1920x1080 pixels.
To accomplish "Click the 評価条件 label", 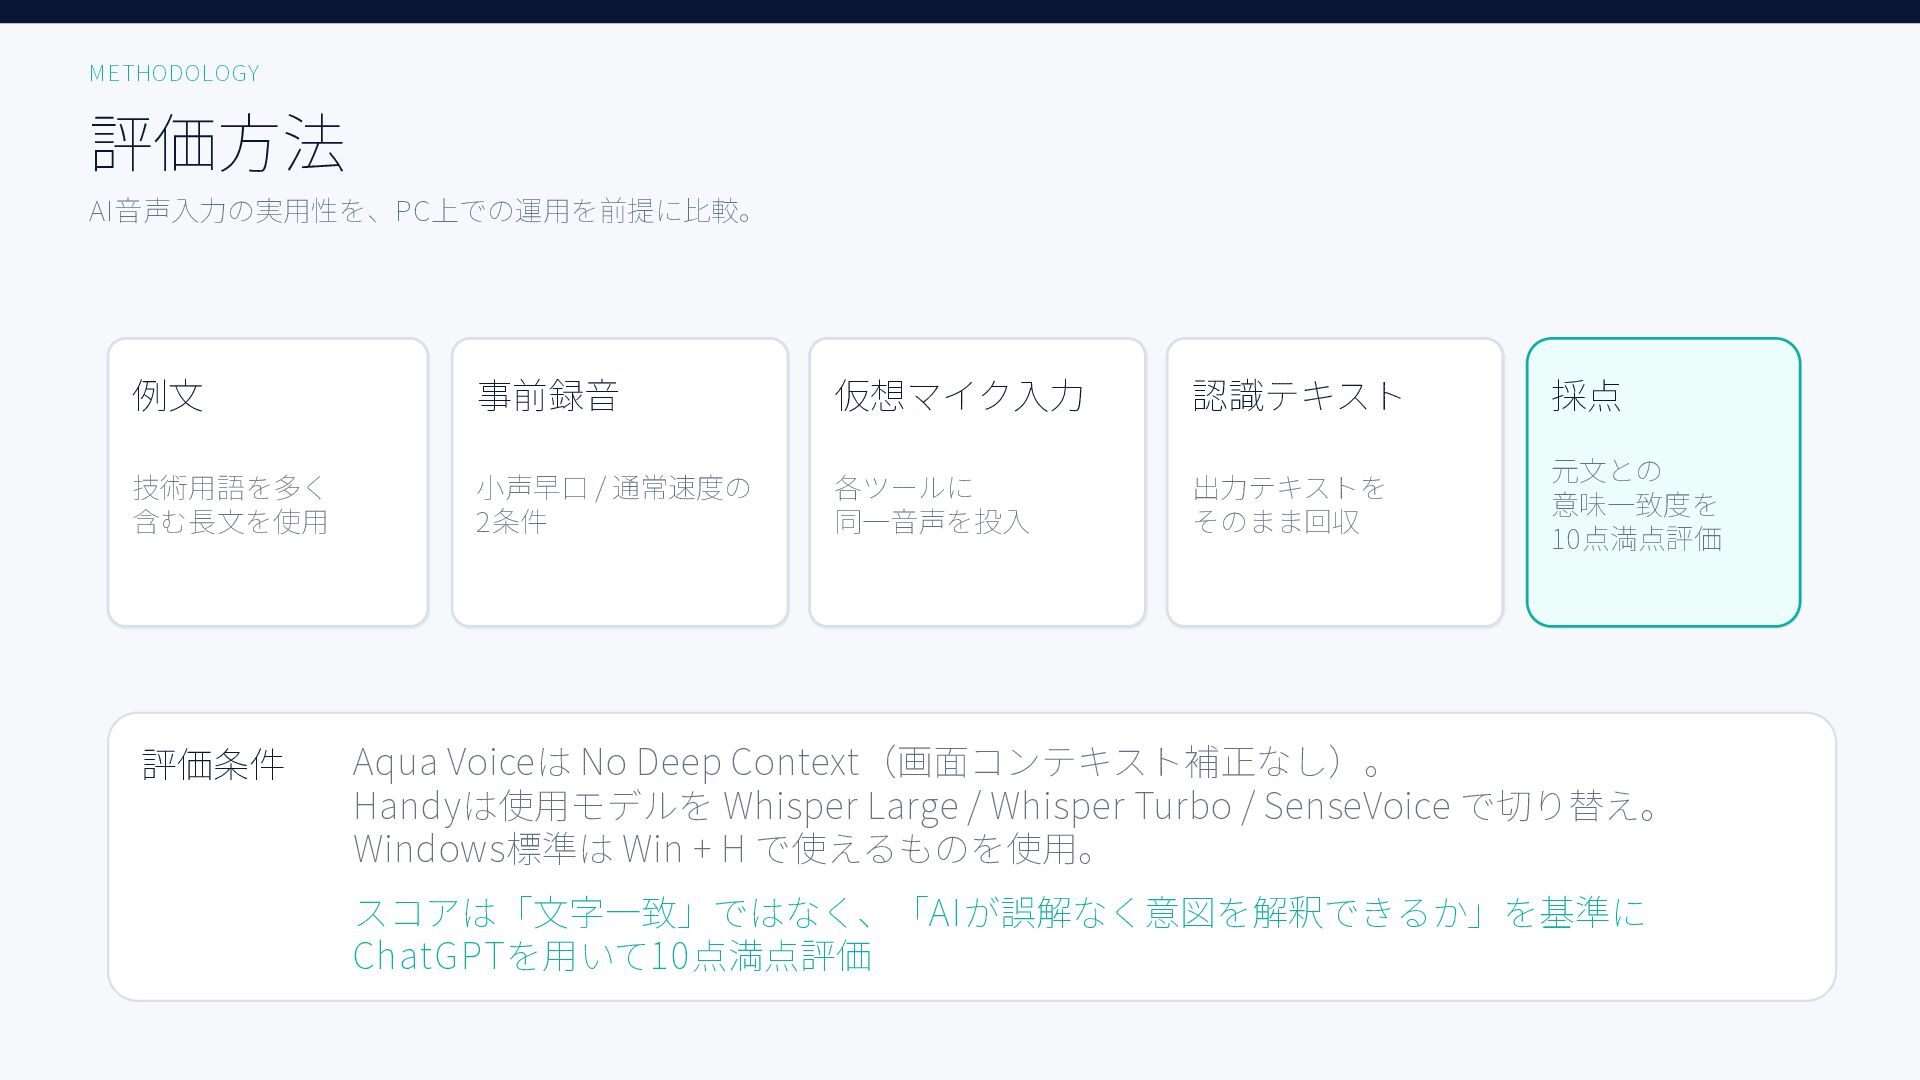I will pos(213,764).
